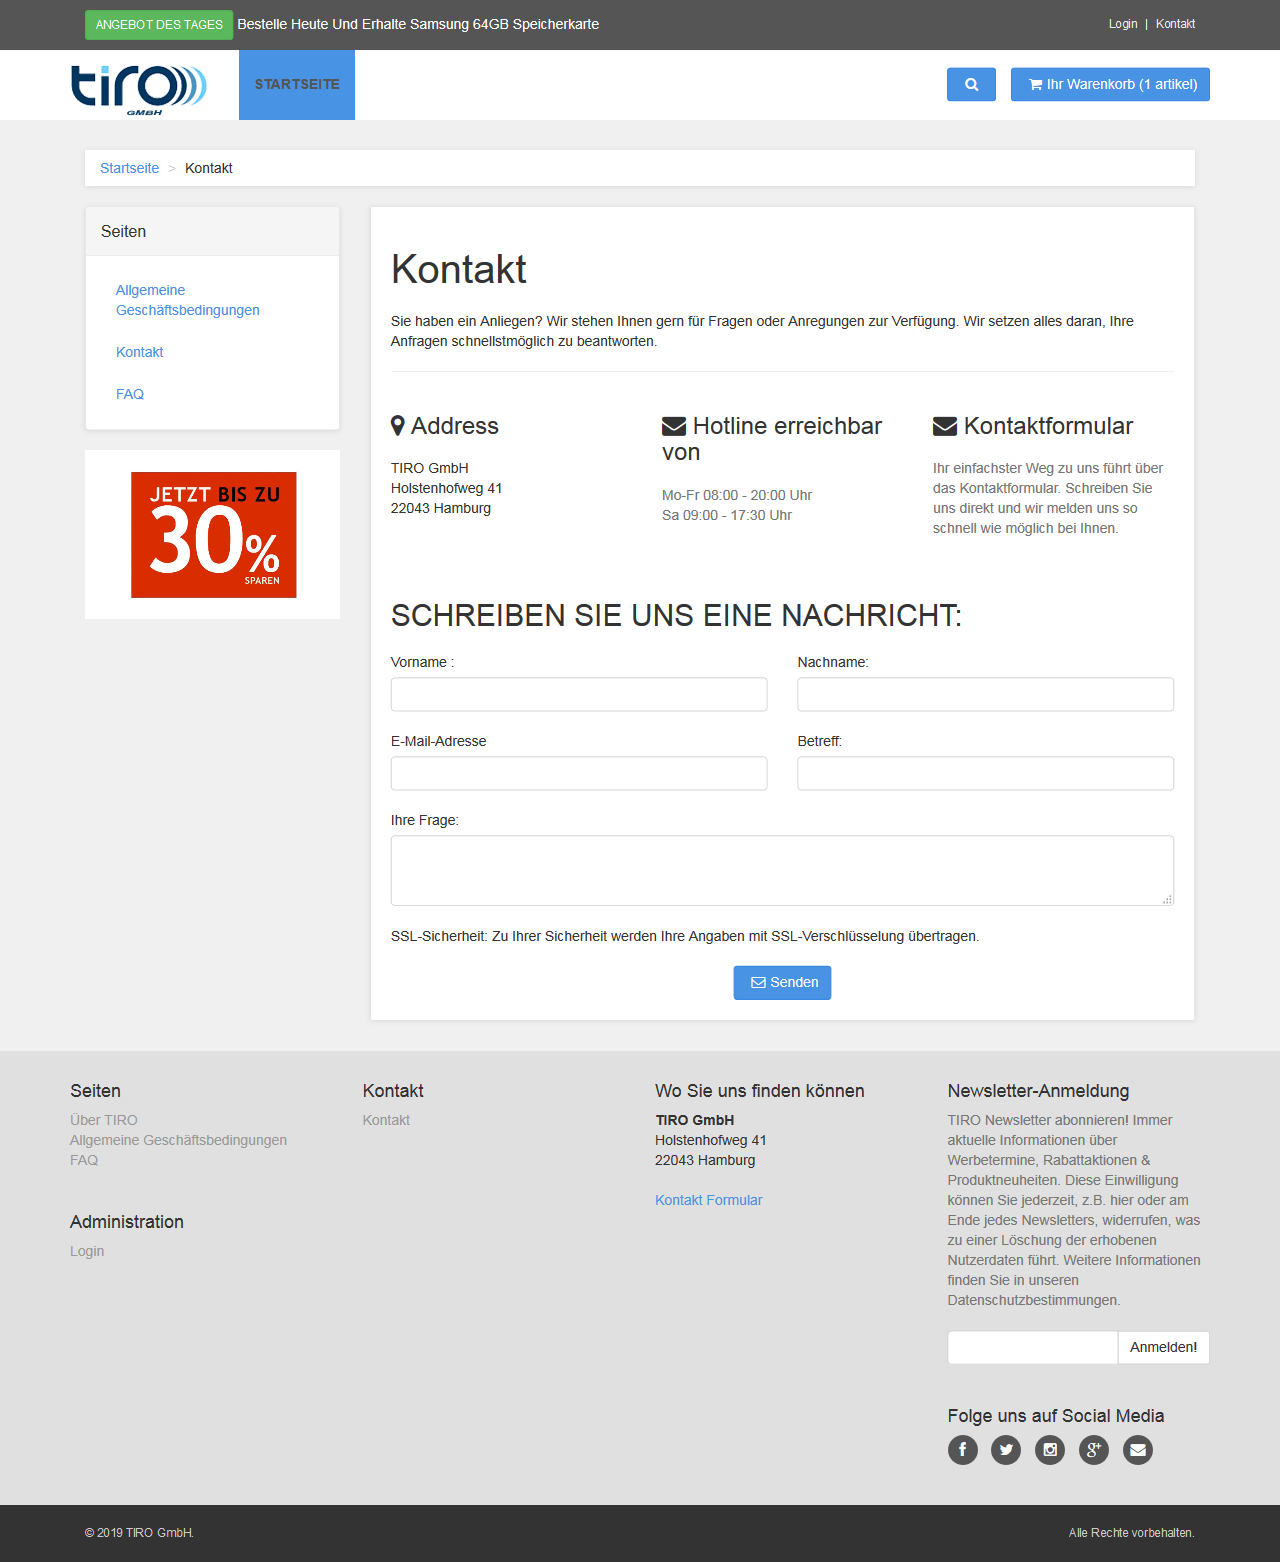The width and height of the screenshot is (1280, 1562).
Task: Open the Instagram social media icon
Action: (1050, 1450)
